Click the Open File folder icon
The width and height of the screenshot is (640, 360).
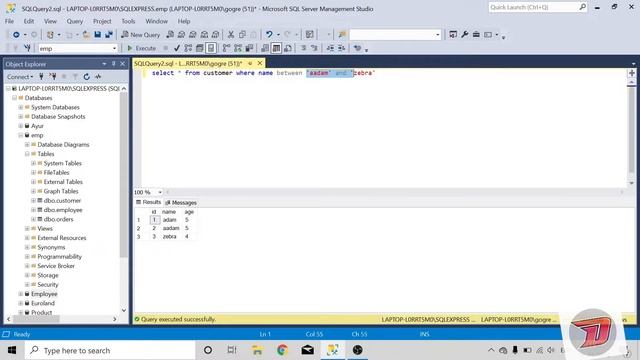tap(86, 35)
